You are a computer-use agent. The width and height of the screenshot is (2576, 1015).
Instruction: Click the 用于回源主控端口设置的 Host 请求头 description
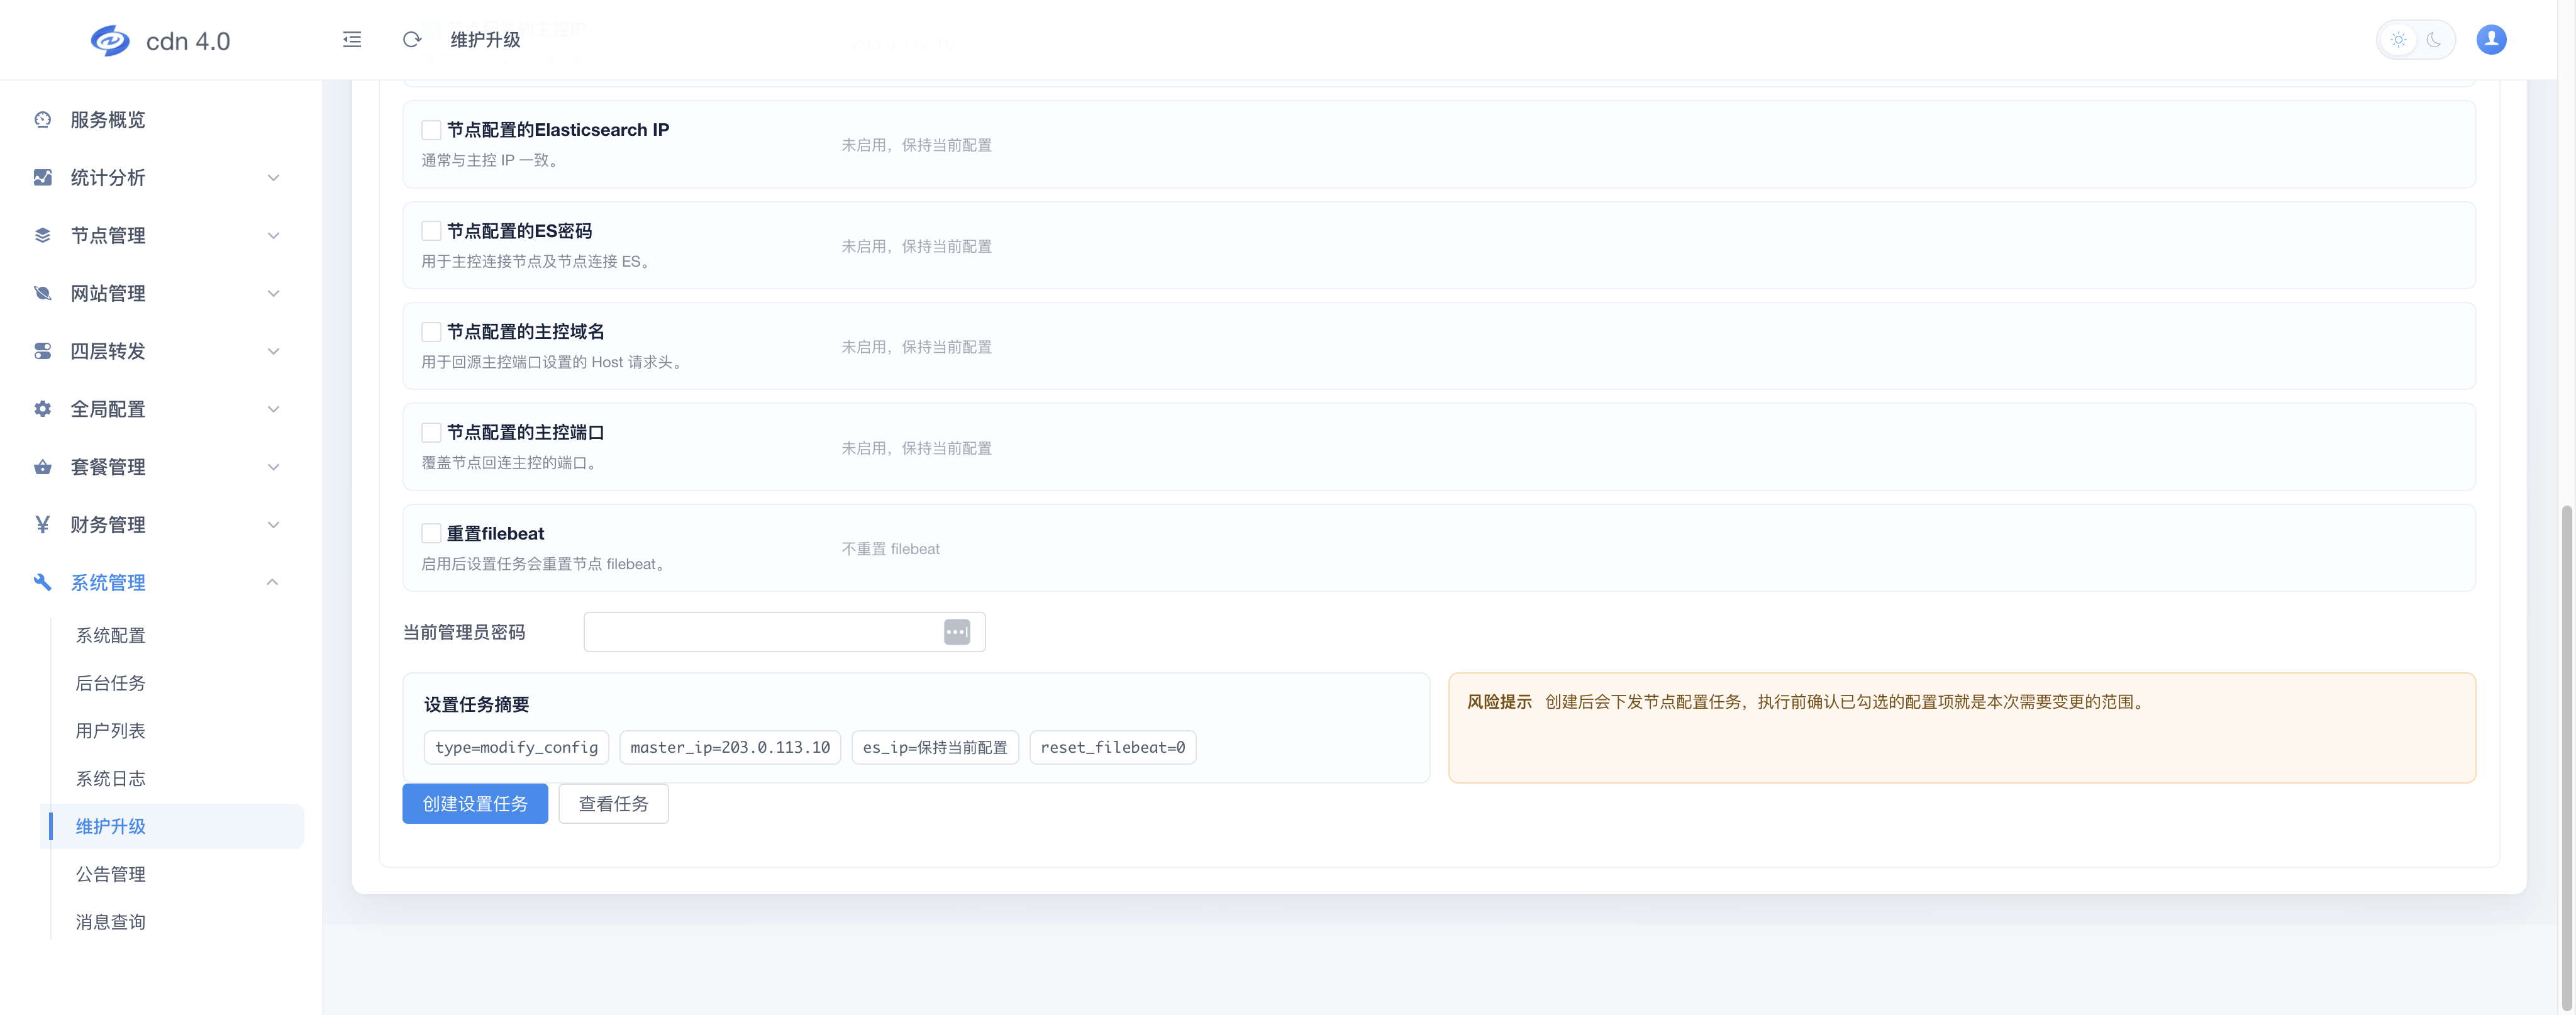[552, 362]
